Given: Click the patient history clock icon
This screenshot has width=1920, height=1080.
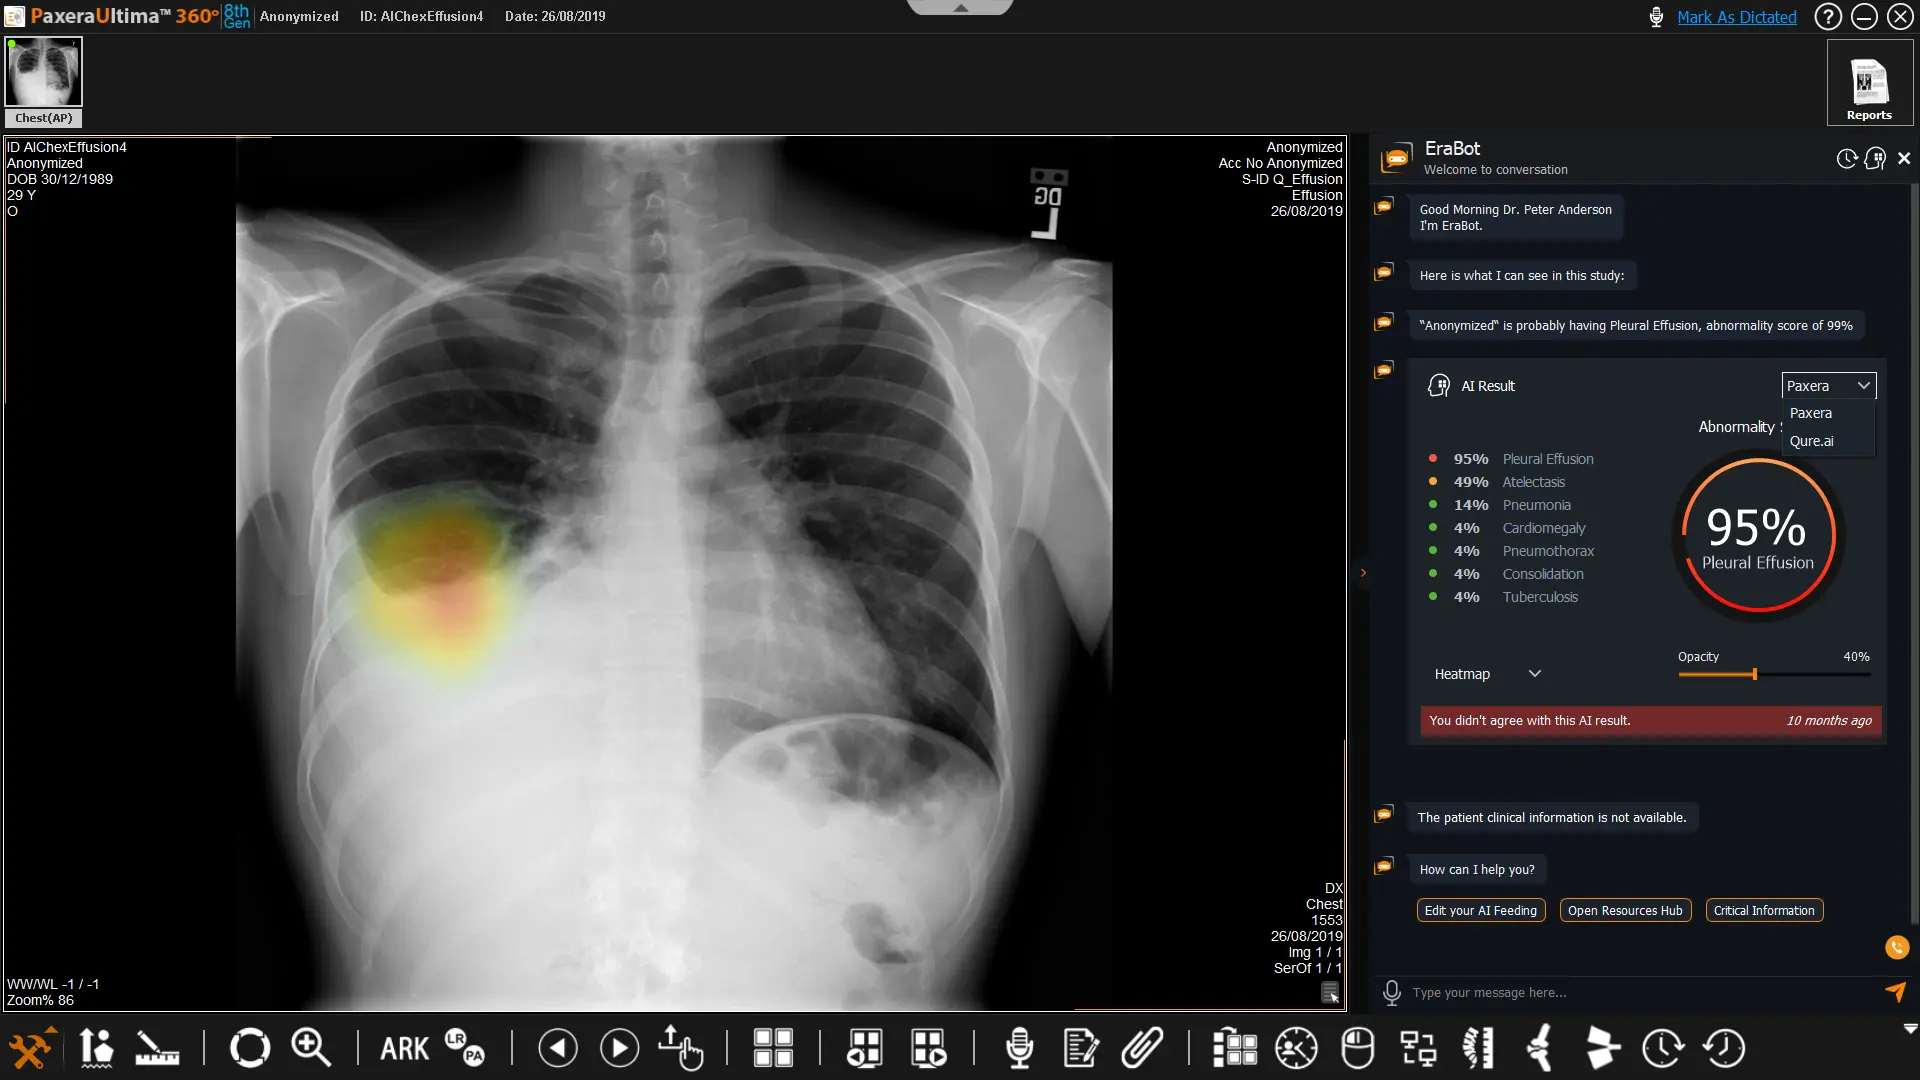Looking at the screenshot, I should point(1296,1048).
